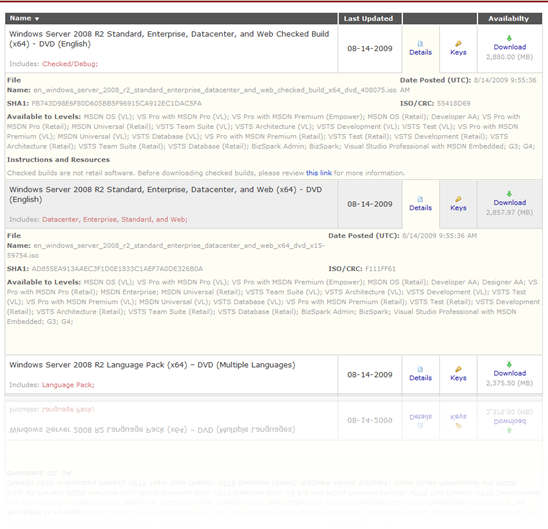Image resolution: width=548 pixels, height=529 pixels.
Task: Click file name ending checked_build_x64_dvd_408075.iso
Action: [215, 90]
